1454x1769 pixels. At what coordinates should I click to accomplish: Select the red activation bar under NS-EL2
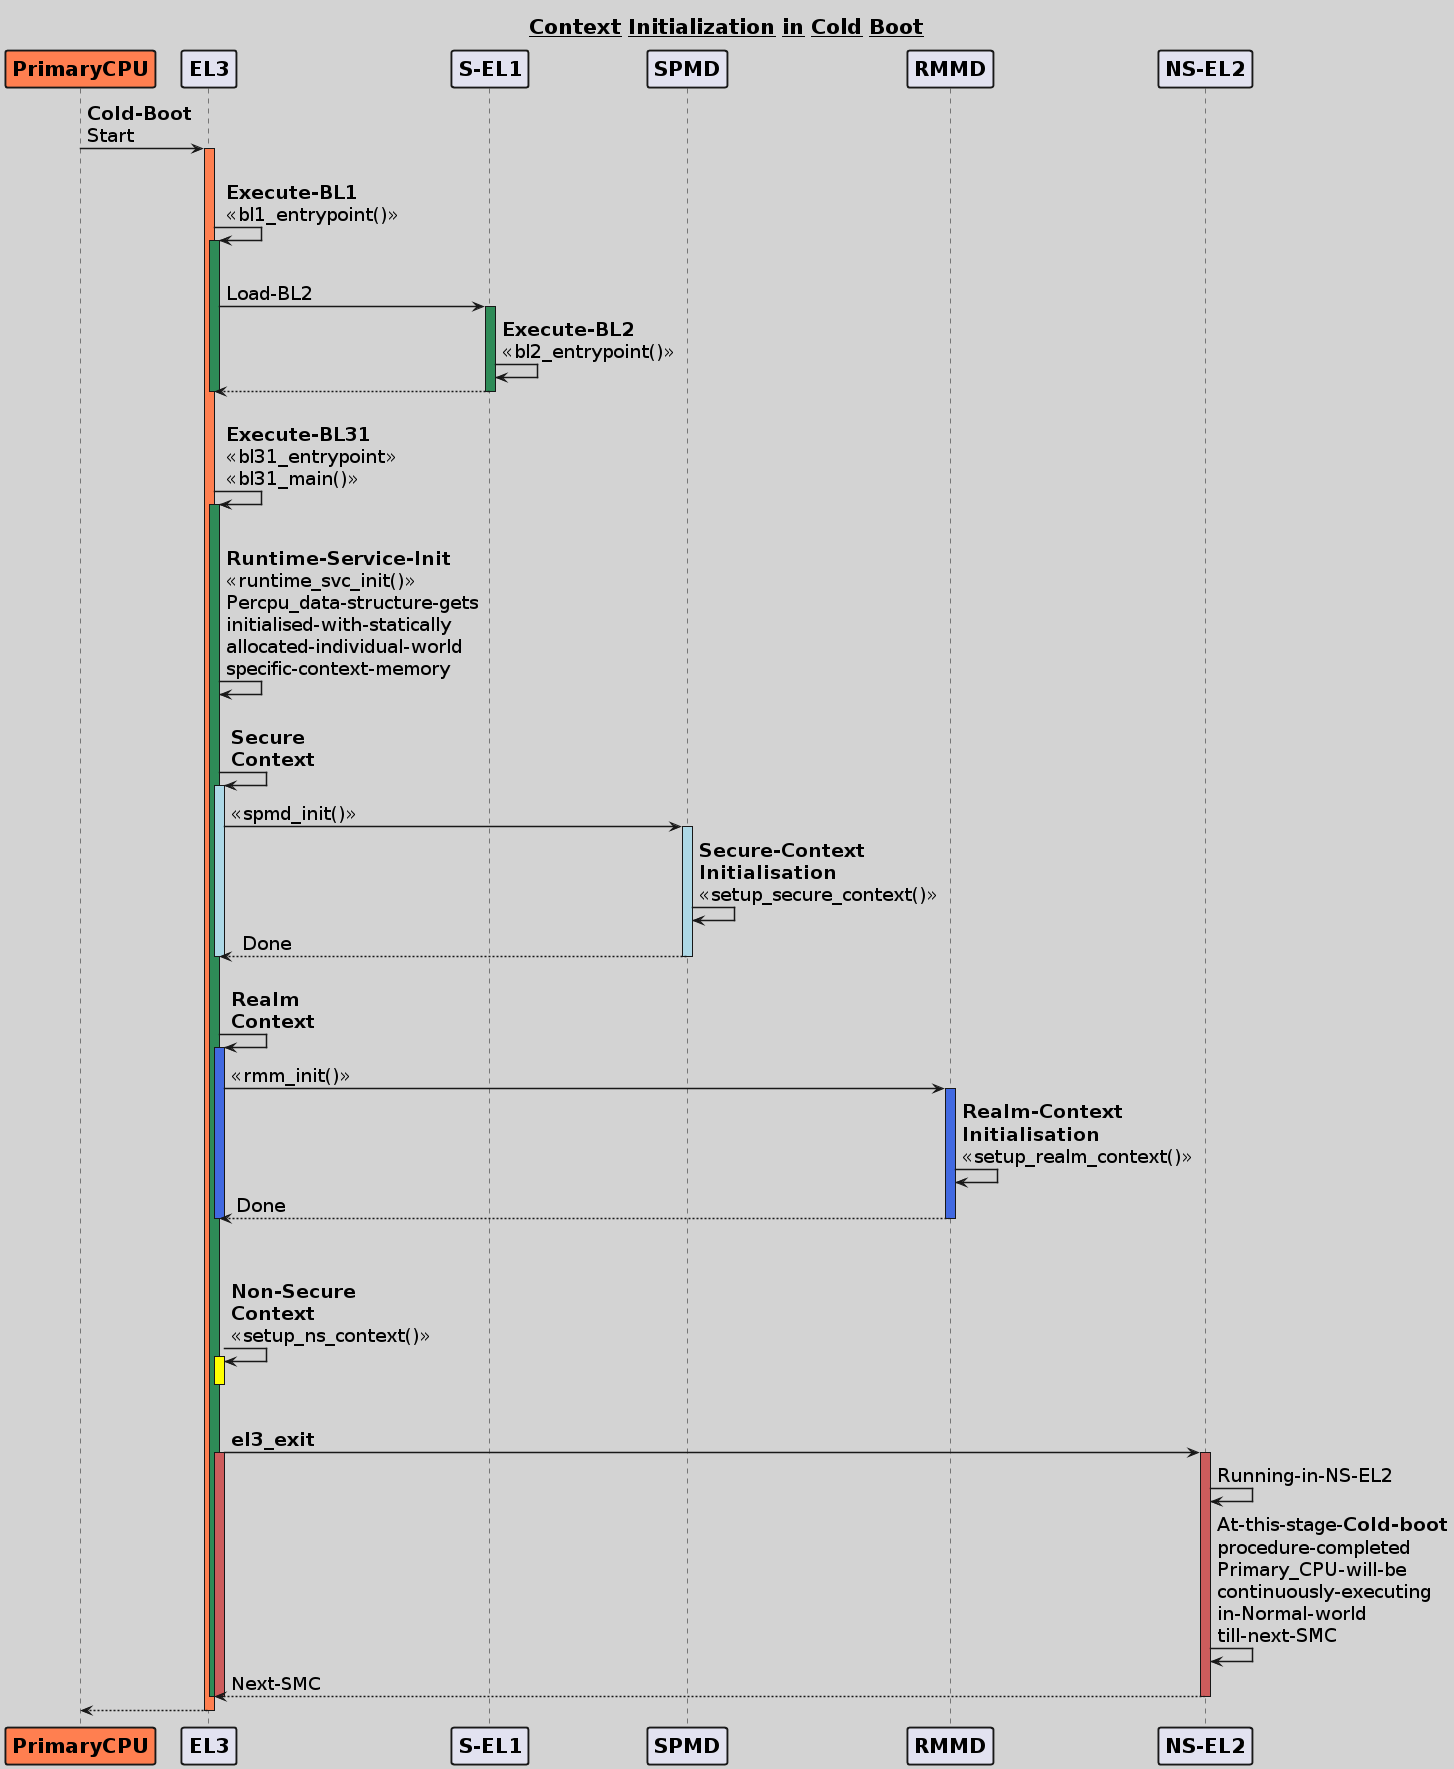click(1205, 1573)
